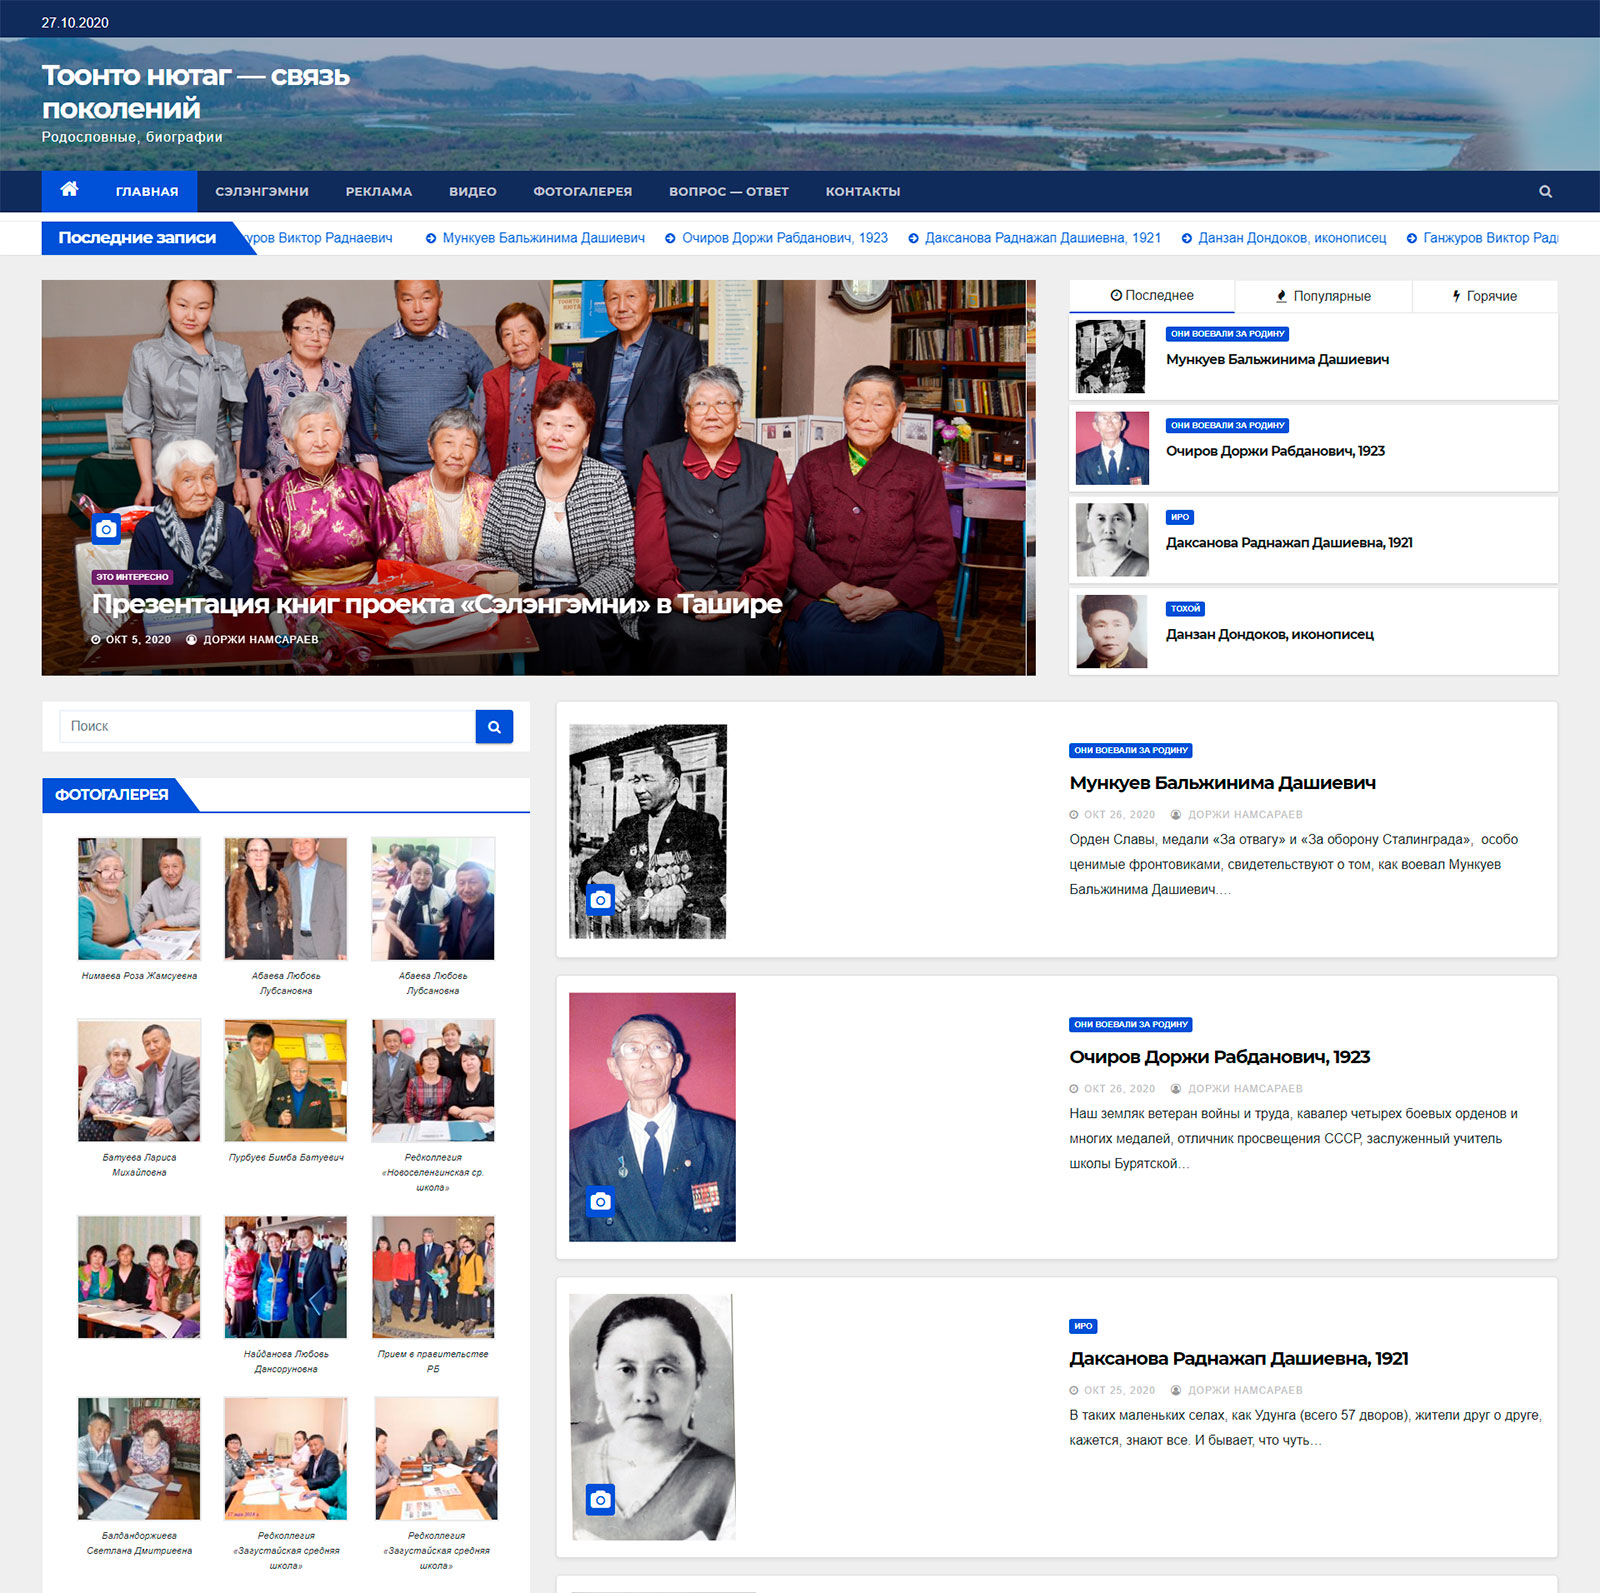Open gallery photo Нимаева Роза Жамсуевна
The image size is (1600, 1593).
139,899
